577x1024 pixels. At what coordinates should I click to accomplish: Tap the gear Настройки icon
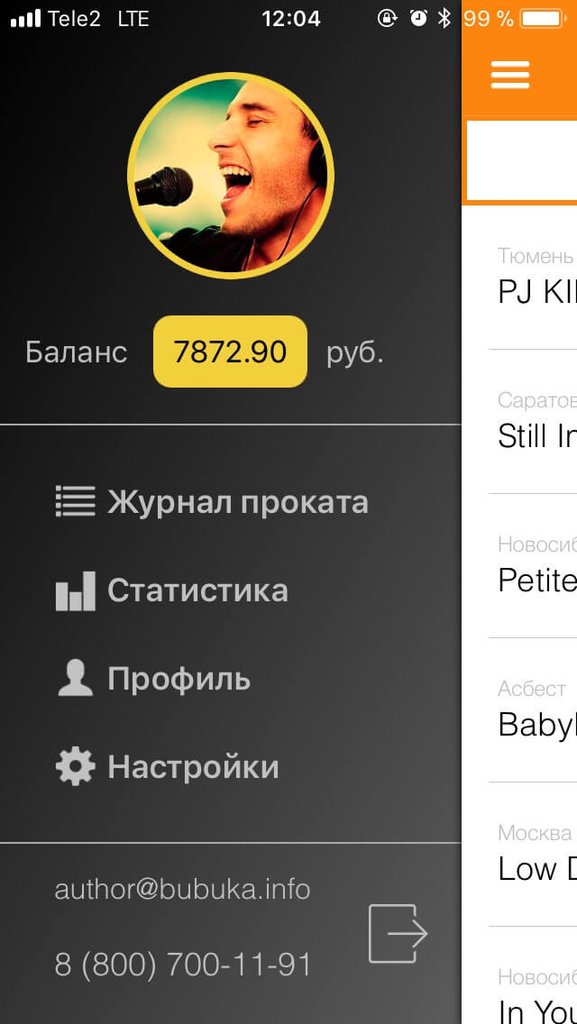[x=75, y=766]
